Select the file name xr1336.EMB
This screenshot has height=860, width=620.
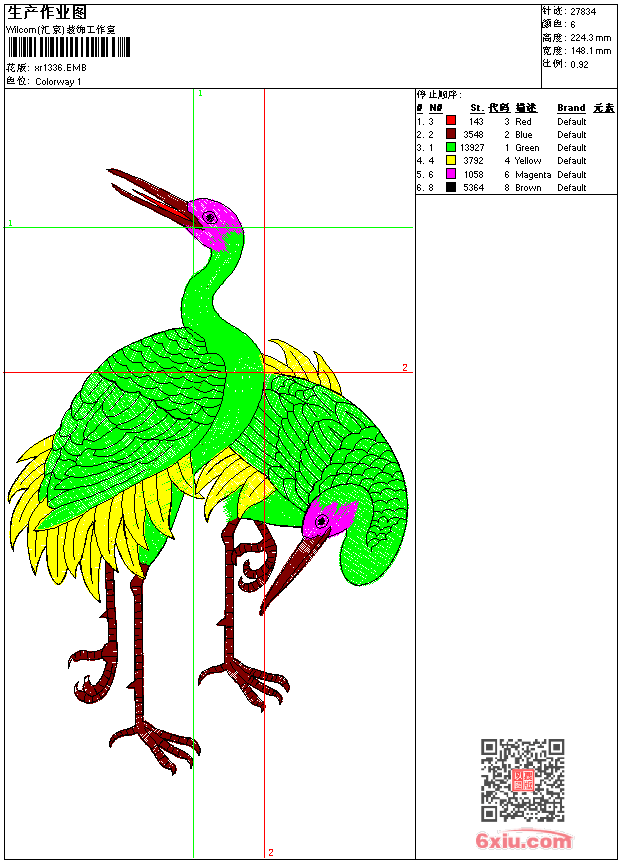click(60, 68)
